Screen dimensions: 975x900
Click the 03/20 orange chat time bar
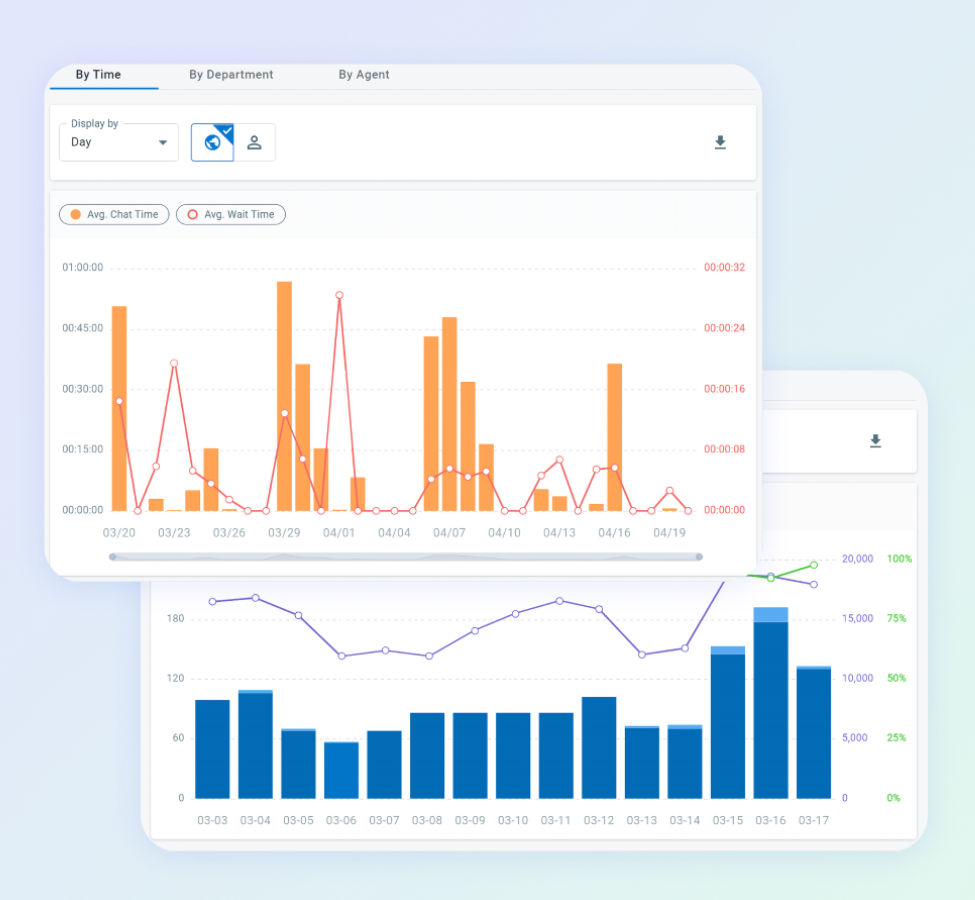click(119, 409)
